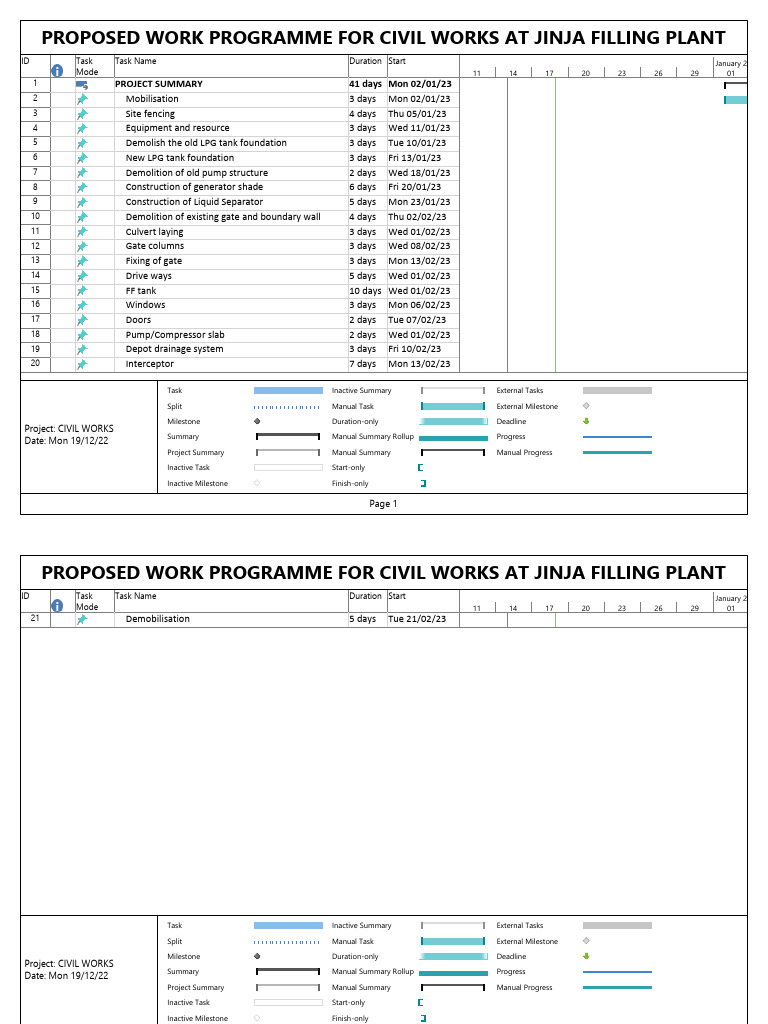Click the pin icon beside Site fencing
The image size is (768, 1024).
(x=82, y=114)
